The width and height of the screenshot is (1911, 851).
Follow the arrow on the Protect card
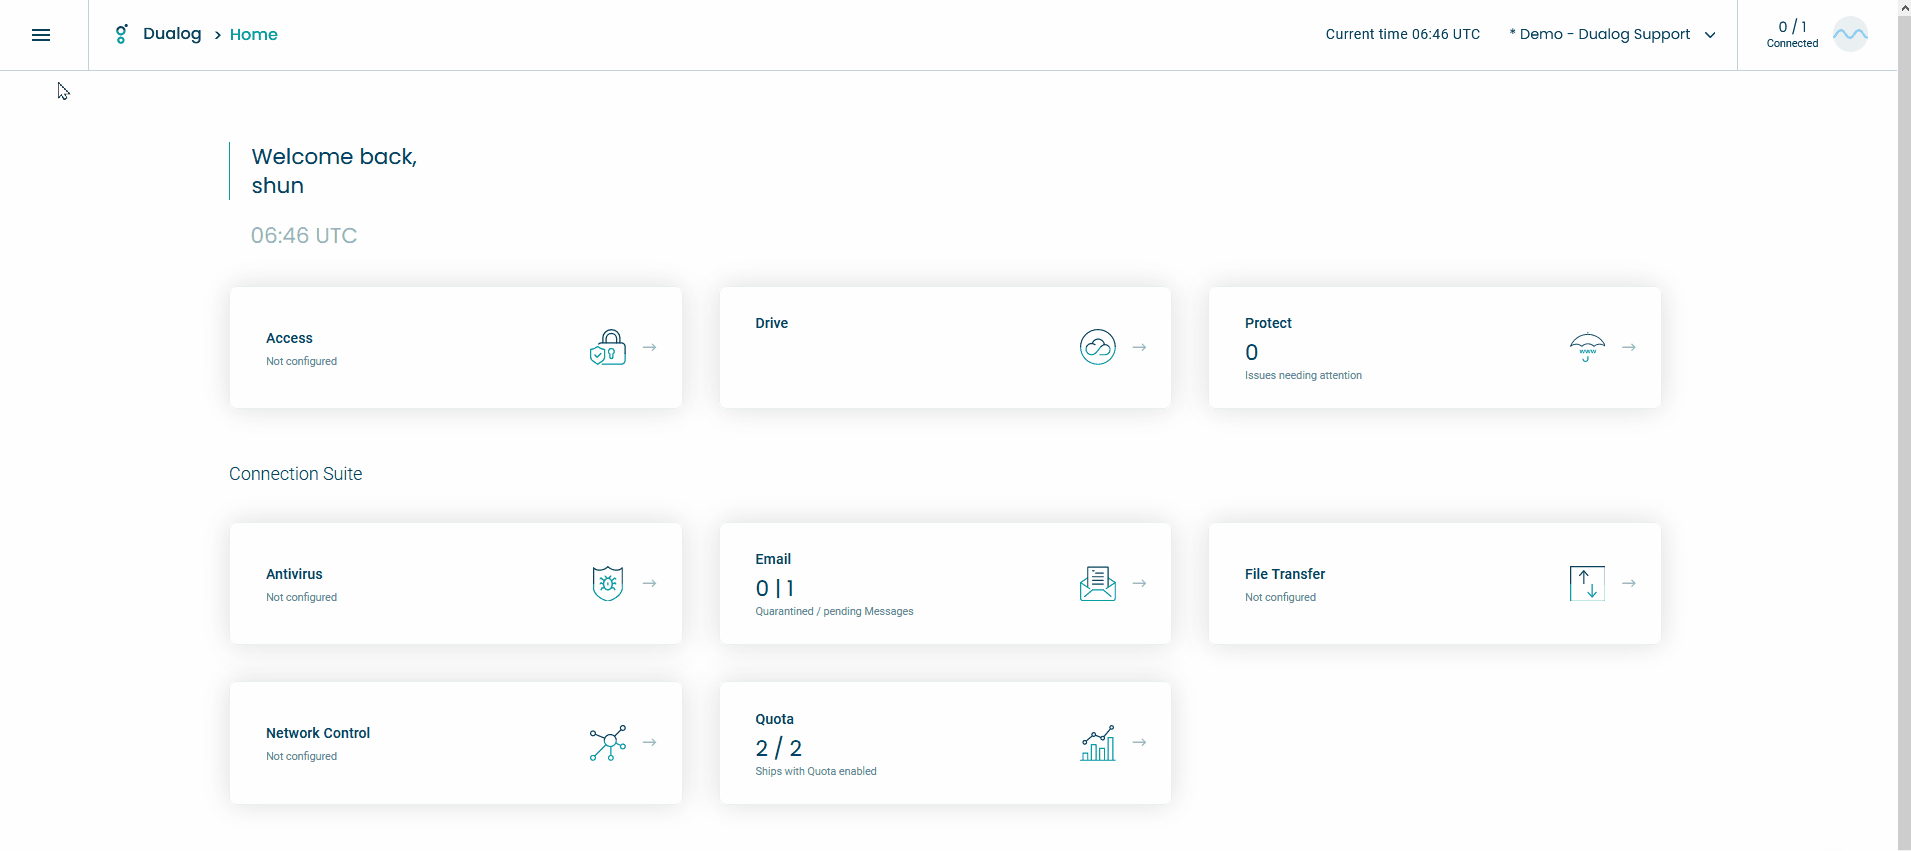(1629, 347)
